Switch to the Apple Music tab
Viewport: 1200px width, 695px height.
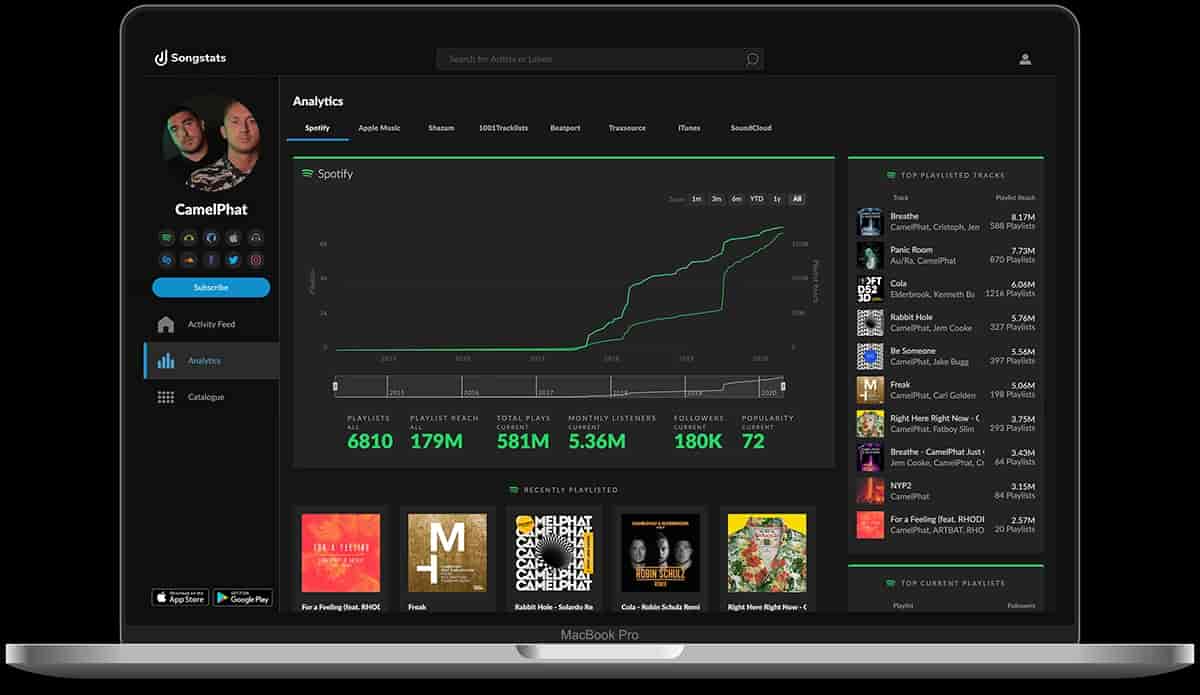click(x=379, y=128)
